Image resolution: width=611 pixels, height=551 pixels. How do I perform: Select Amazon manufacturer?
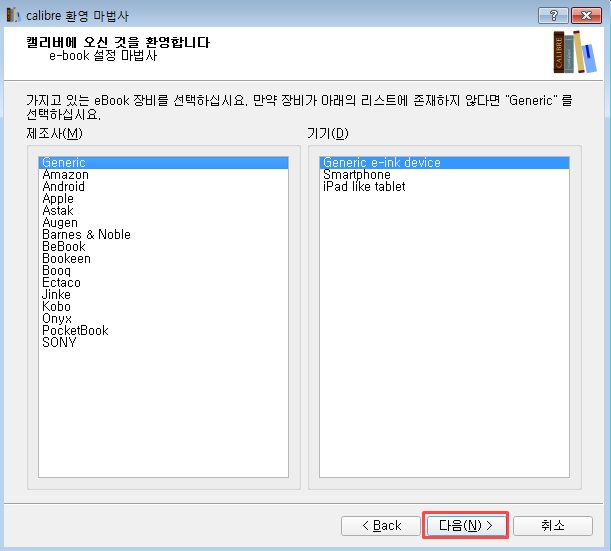tap(163, 175)
